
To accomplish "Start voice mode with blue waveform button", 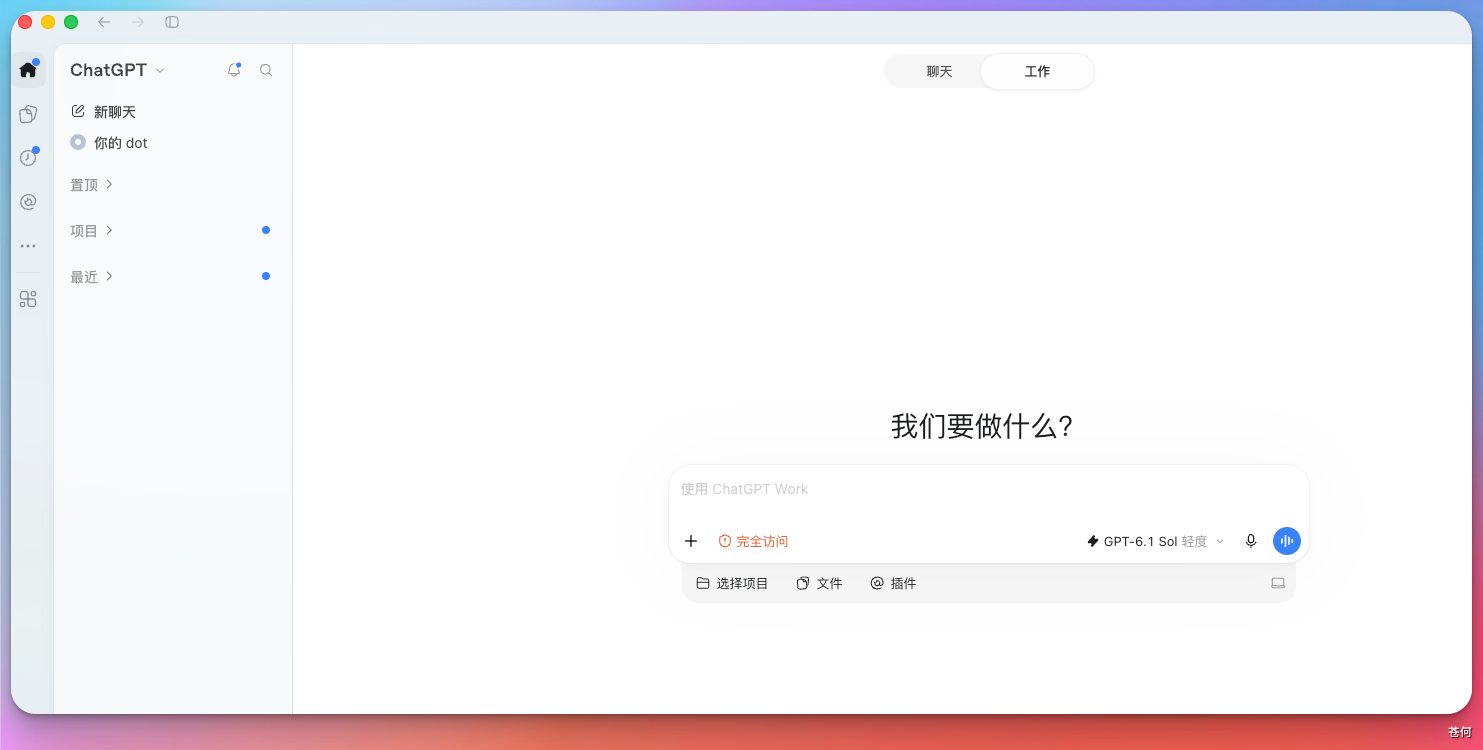I will [1287, 541].
